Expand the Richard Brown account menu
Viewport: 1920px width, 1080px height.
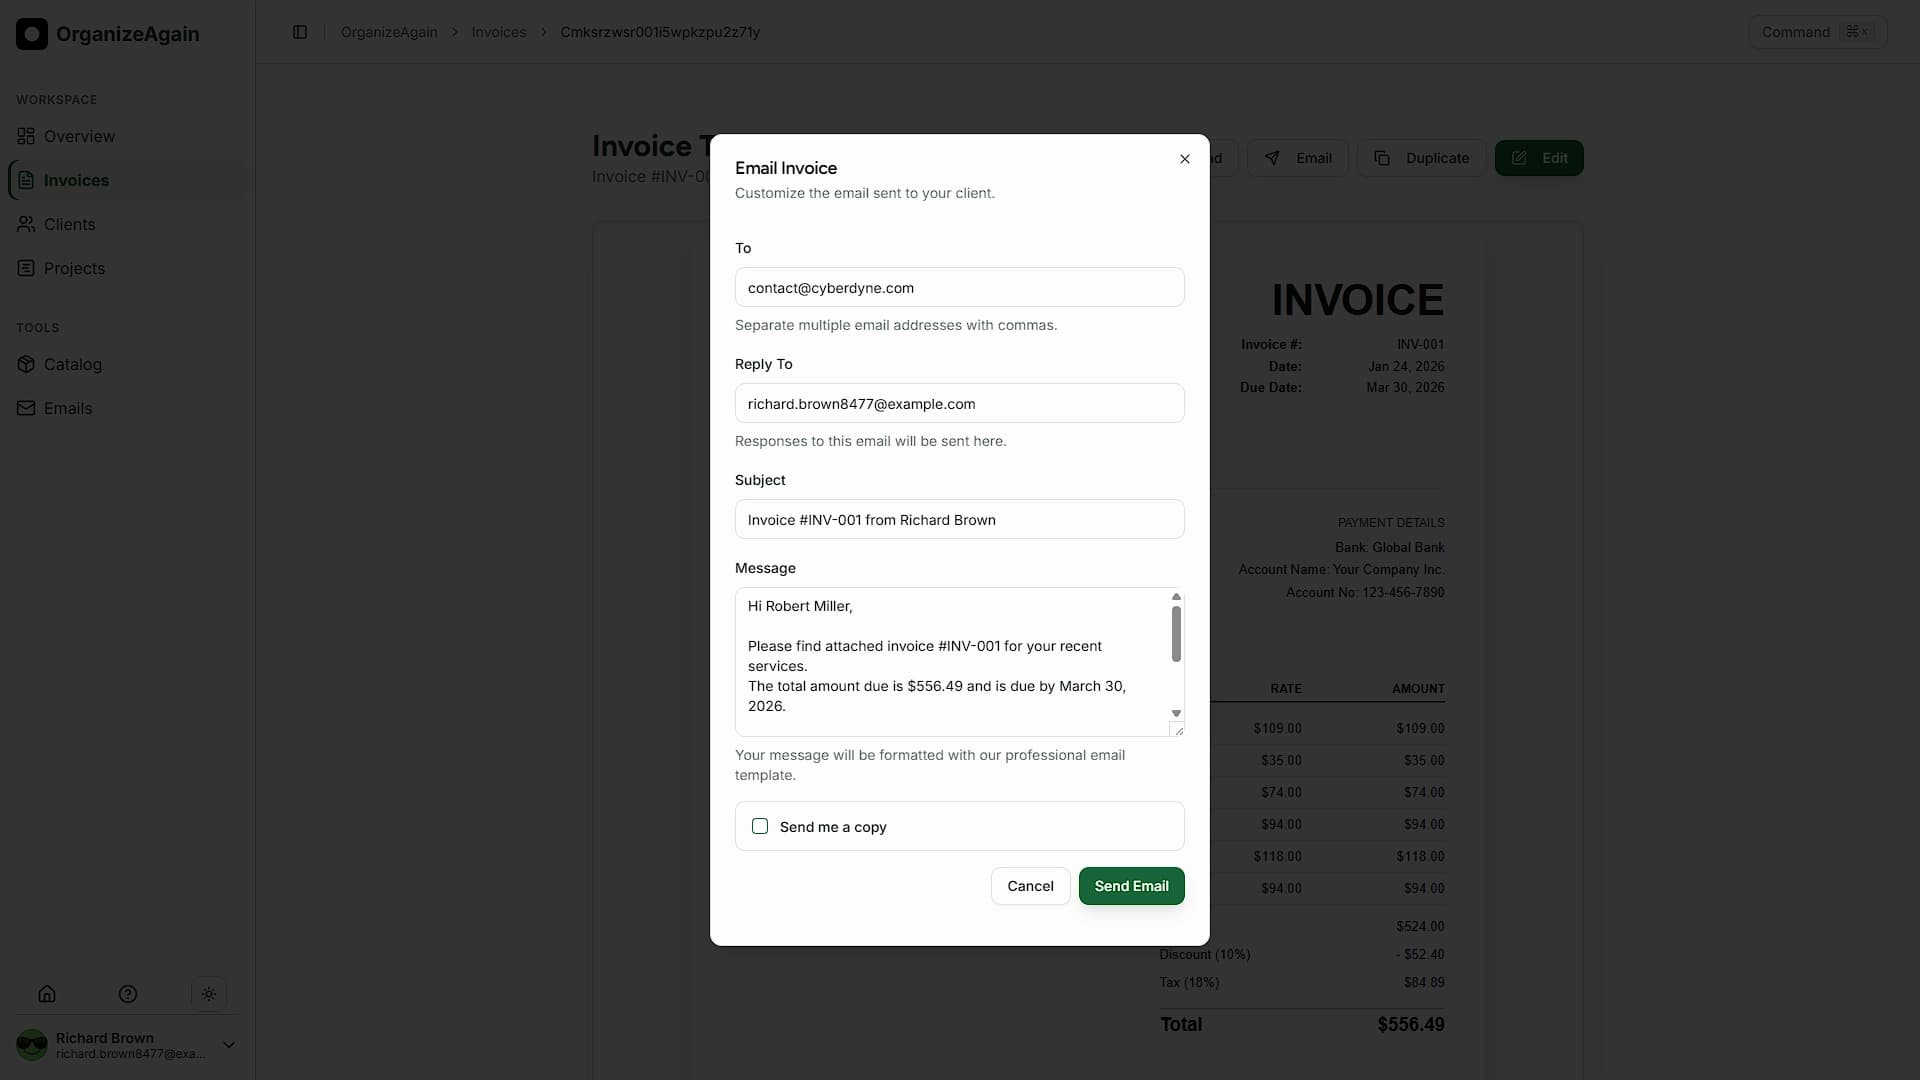pos(228,1044)
